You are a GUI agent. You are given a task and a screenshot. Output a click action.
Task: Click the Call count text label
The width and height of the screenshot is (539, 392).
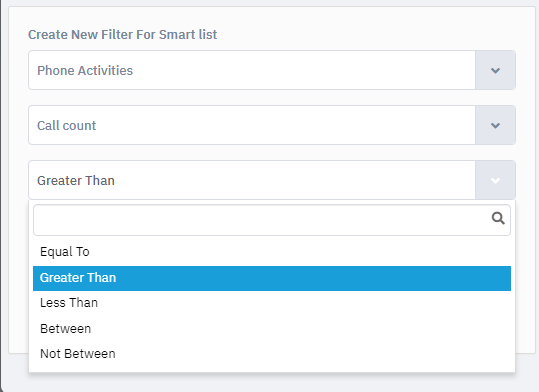tap(66, 126)
